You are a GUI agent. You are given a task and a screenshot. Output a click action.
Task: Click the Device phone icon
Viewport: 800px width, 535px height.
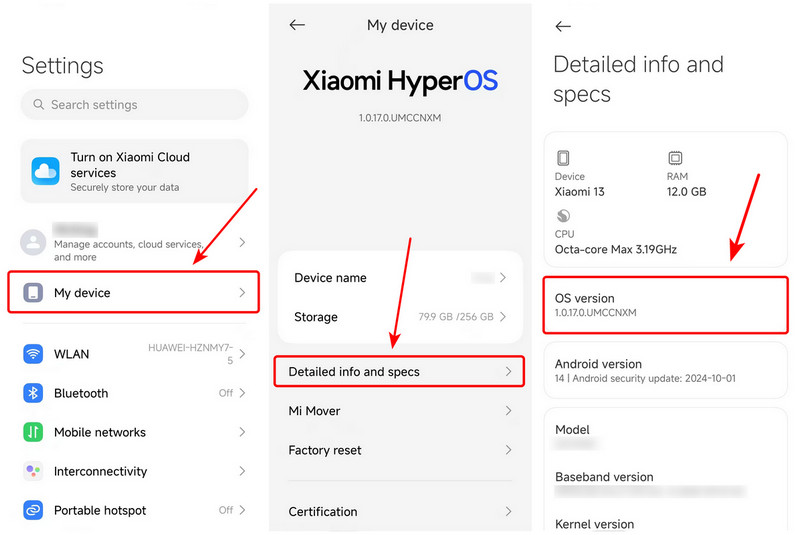(563, 158)
